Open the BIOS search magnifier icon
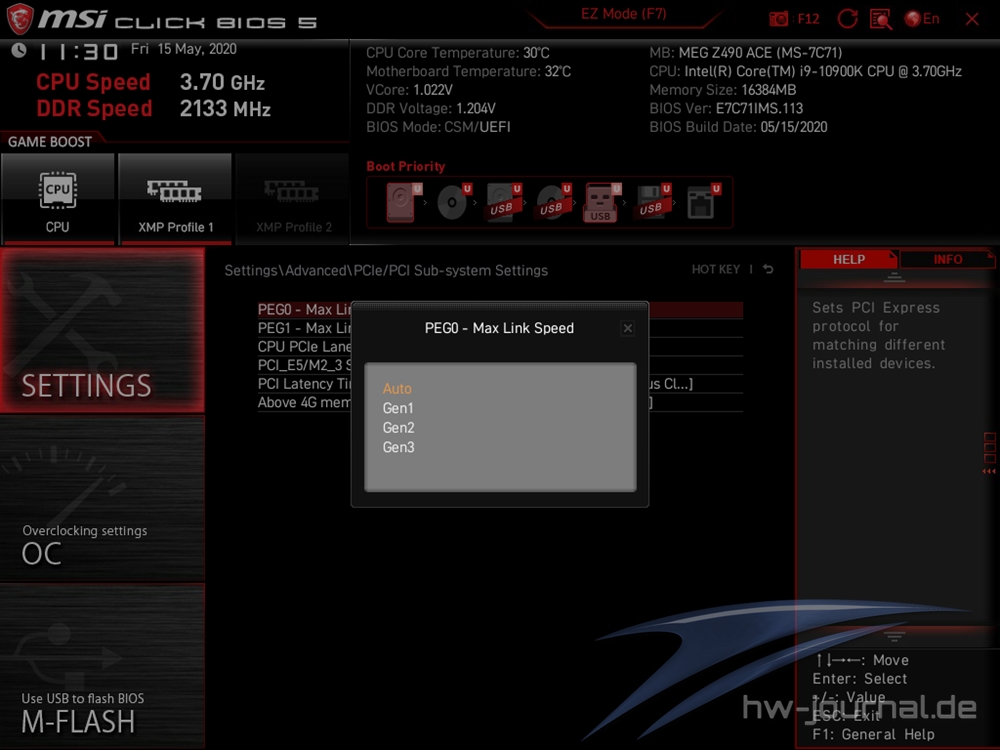This screenshot has width=1000, height=750. [881, 19]
